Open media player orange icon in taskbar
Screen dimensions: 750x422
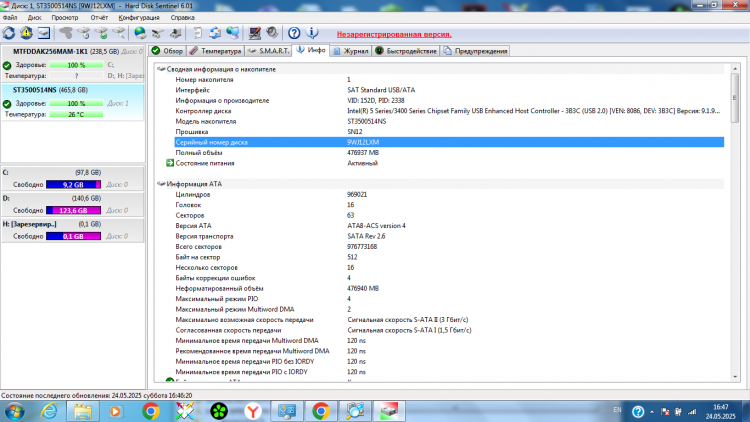click(116, 411)
